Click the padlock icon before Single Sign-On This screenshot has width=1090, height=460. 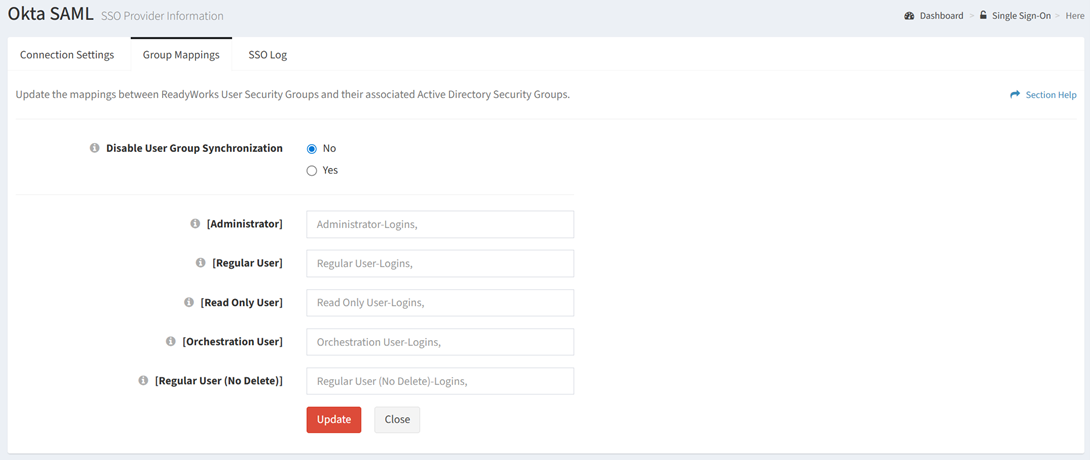(x=983, y=15)
